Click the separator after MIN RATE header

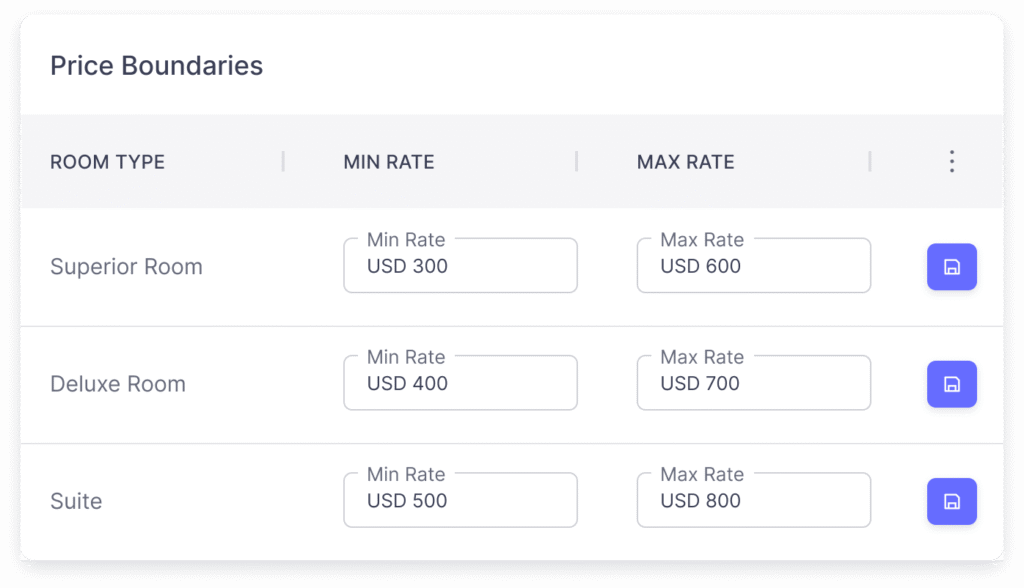tap(577, 162)
